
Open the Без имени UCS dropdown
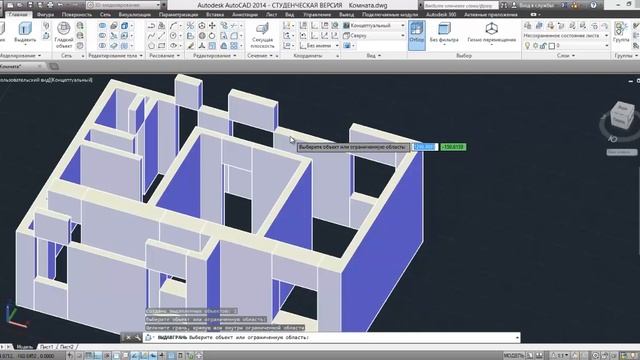pyautogui.click(x=320, y=46)
